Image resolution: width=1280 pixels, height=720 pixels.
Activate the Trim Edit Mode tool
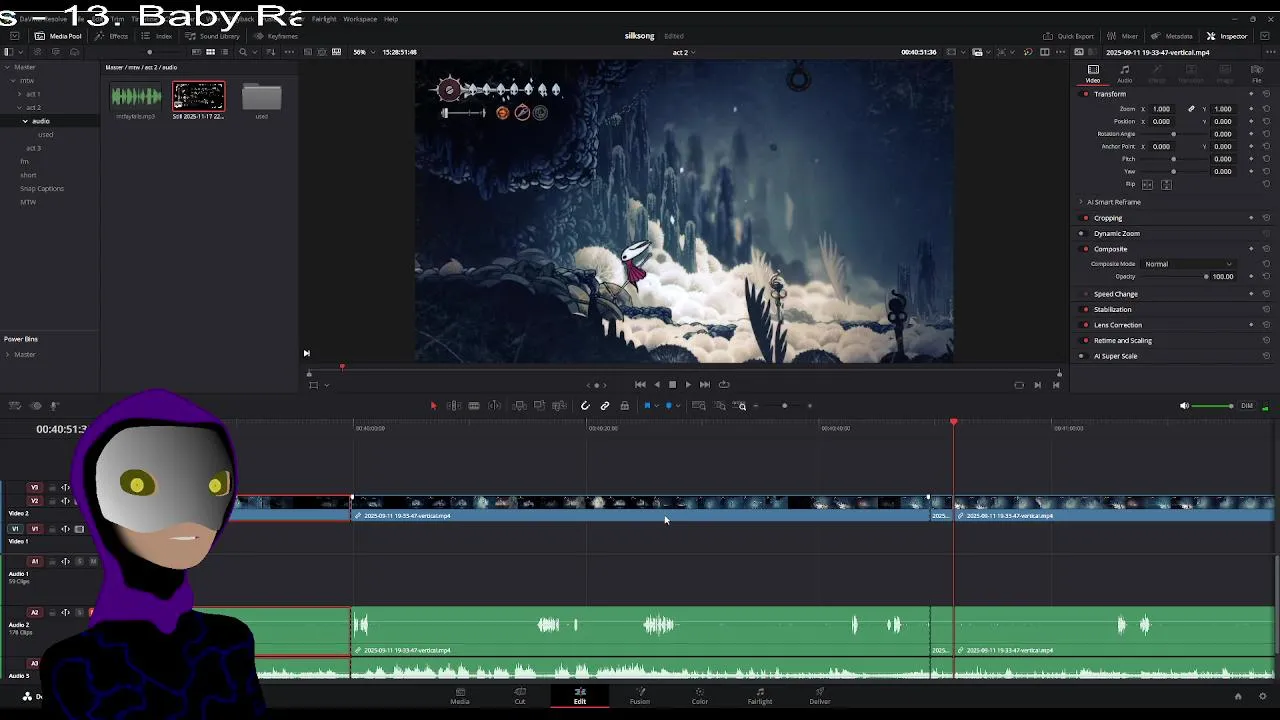(x=453, y=406)
